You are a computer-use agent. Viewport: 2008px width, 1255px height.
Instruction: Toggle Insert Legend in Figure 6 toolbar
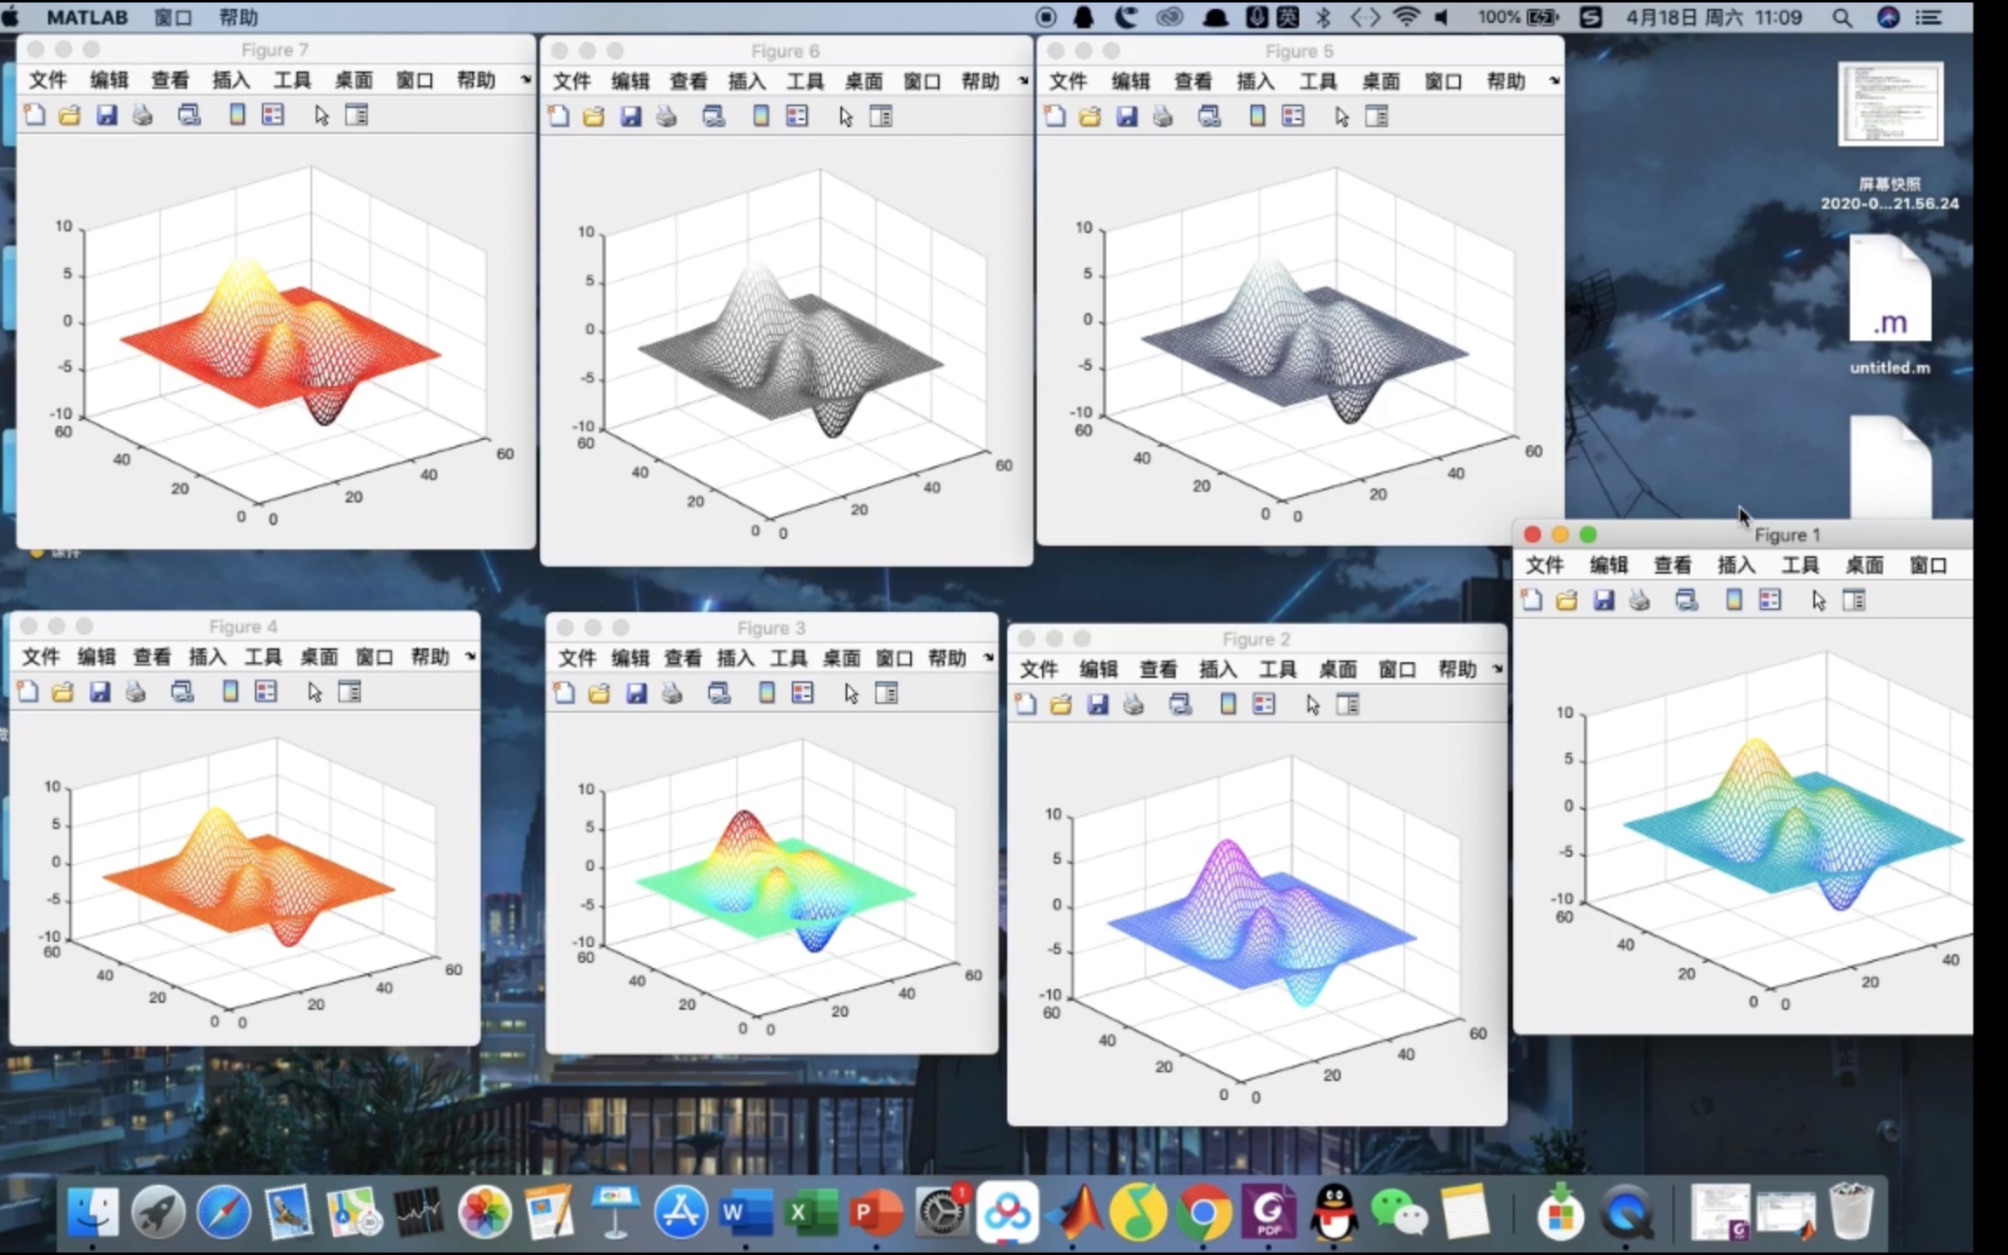pos(797,117)
